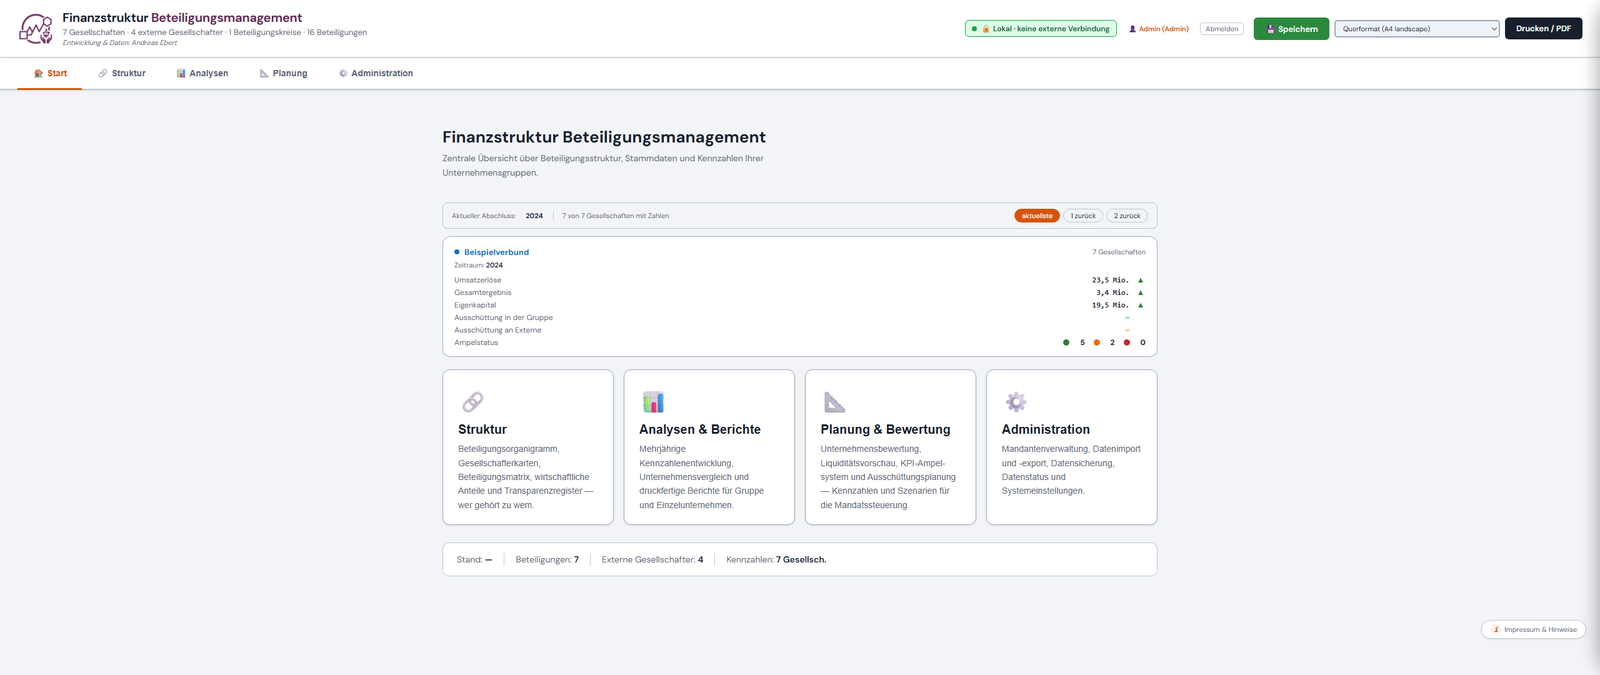Switch to the '2 zurück' period

pos(1127,216)
